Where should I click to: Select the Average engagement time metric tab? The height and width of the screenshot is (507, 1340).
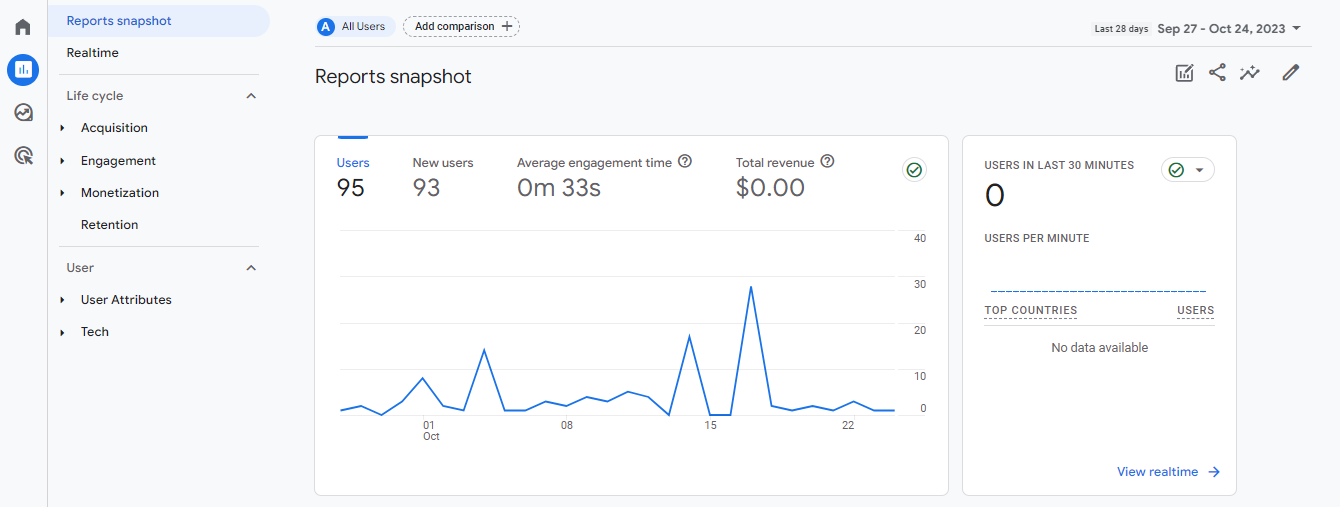click(605, 176)
